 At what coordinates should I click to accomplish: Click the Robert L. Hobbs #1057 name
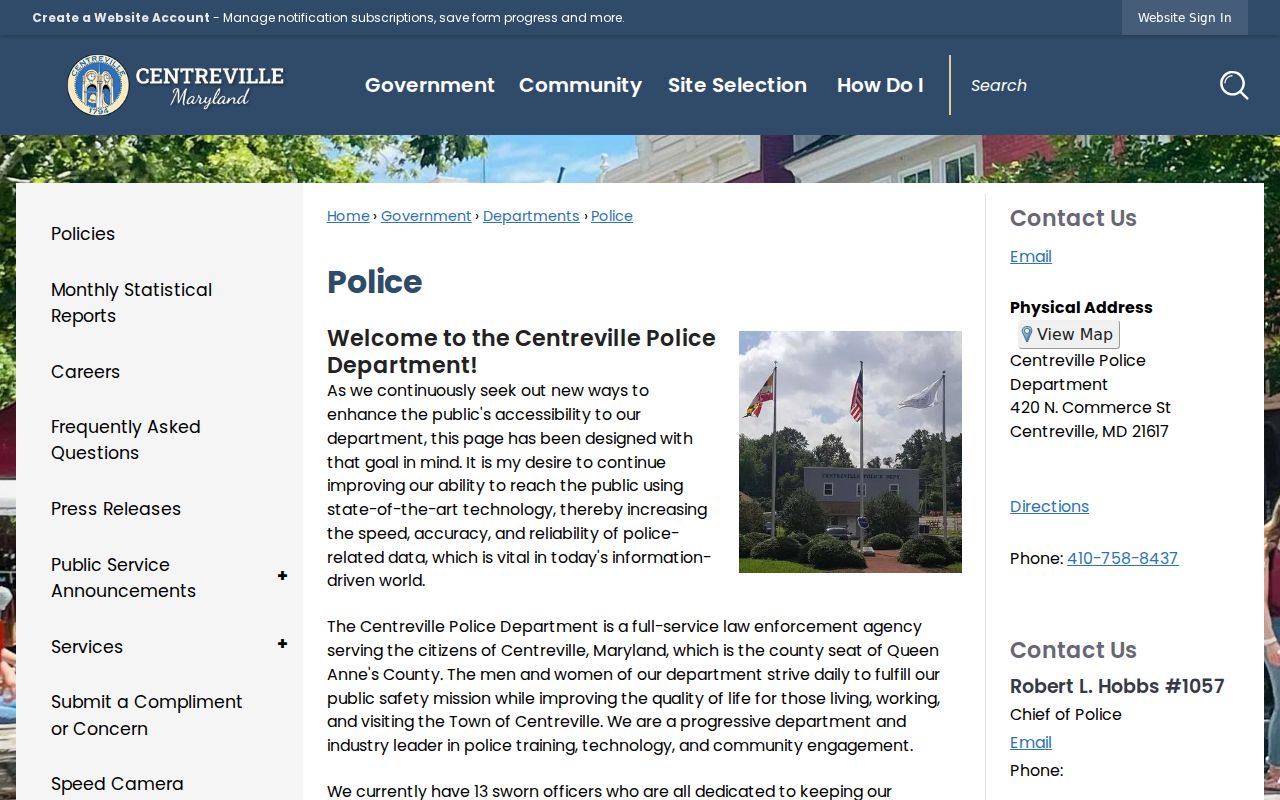pyautogui.click(x=1117, y=686)
